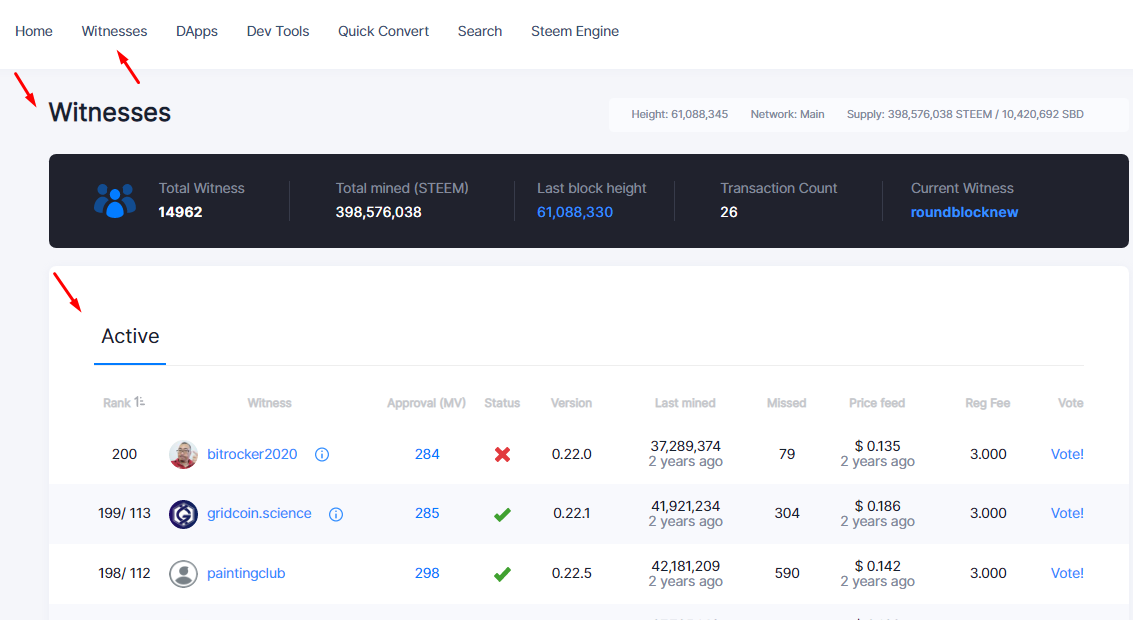1133x620 pixels.
Task: Click Total mined value 398,576,038
Action: (379, 212)
